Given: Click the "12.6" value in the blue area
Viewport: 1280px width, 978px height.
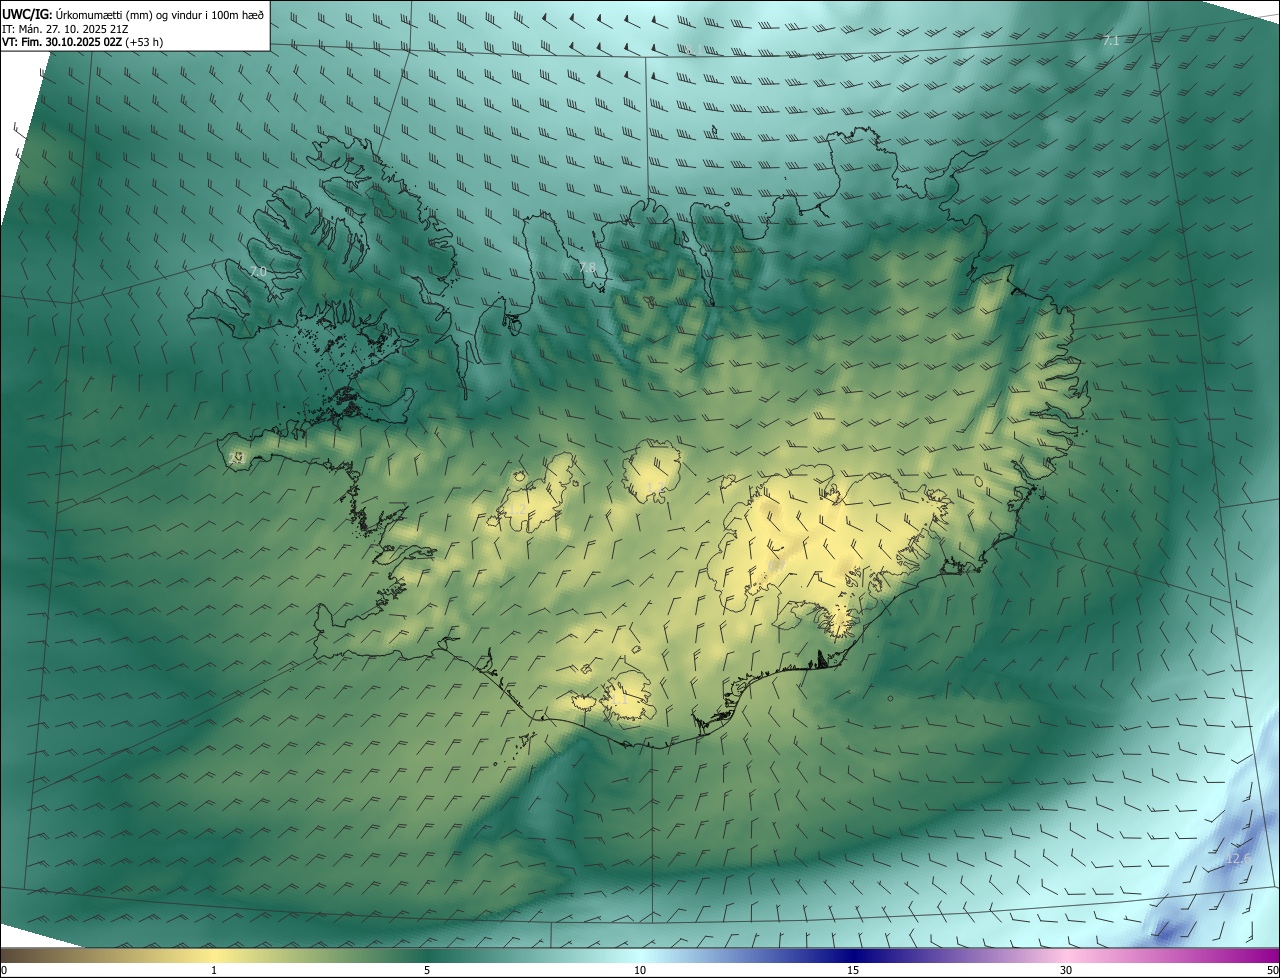Looking at the screenshot, I should (x=1238, y=858).
